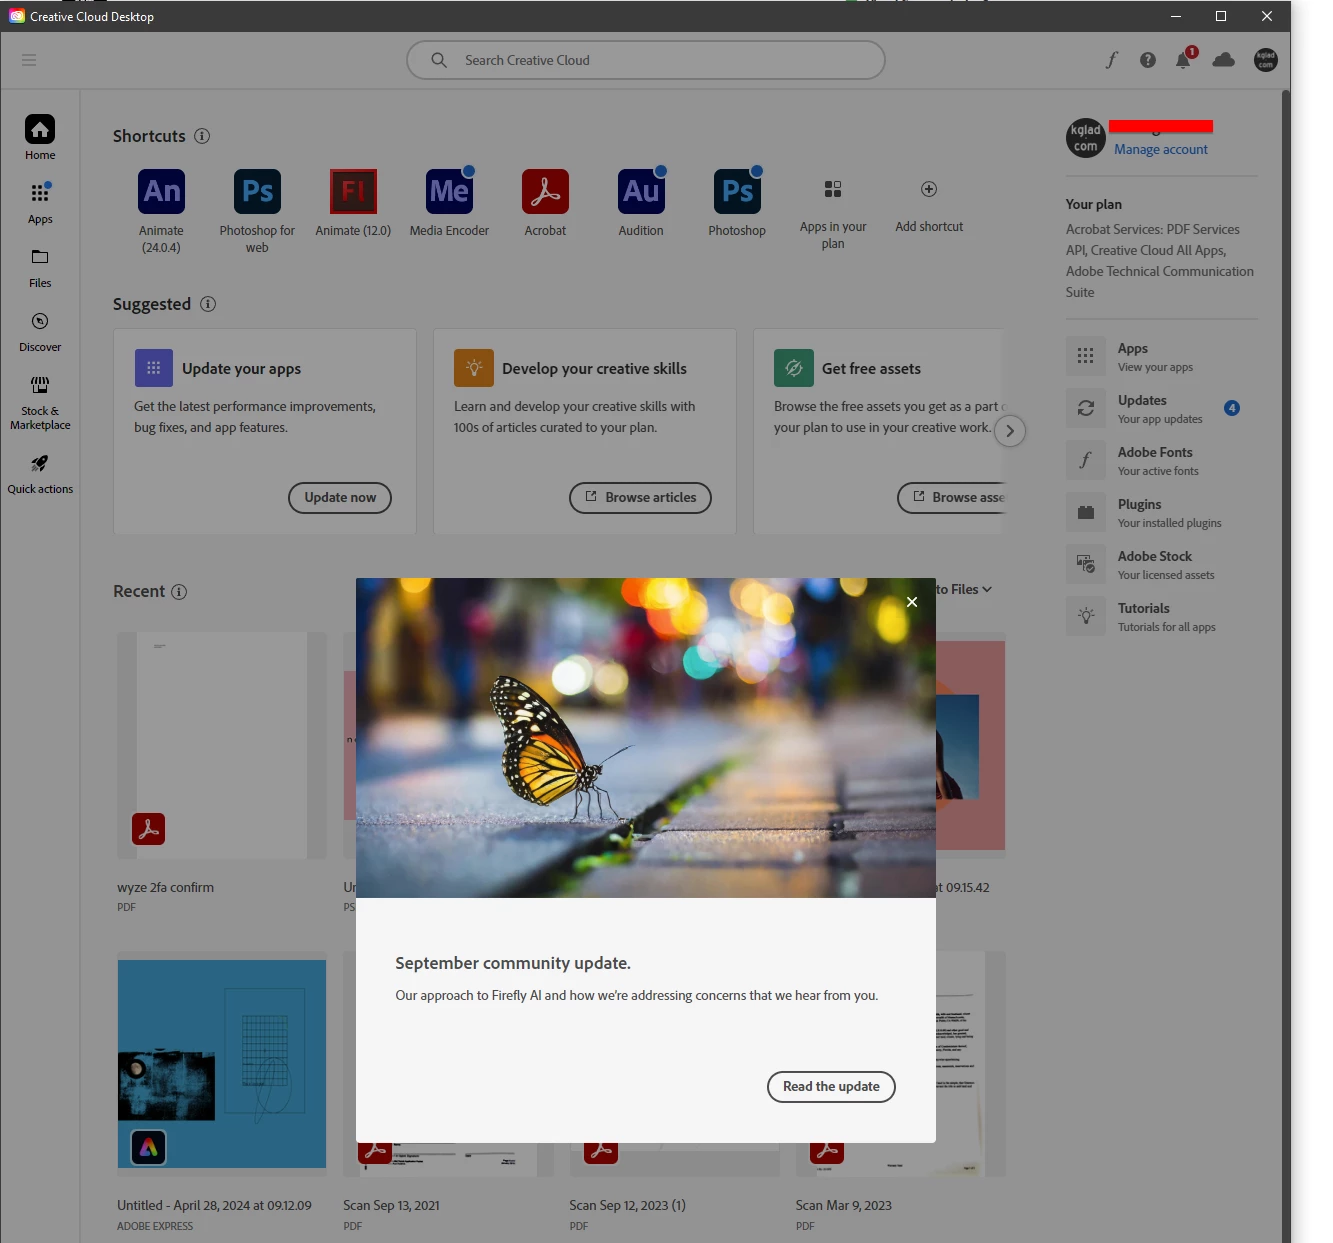Viewport: 1333px width, 1243px height.
Task: Launch the Audition shortcut
Action: pyautogui.click(x=641, y=191)
